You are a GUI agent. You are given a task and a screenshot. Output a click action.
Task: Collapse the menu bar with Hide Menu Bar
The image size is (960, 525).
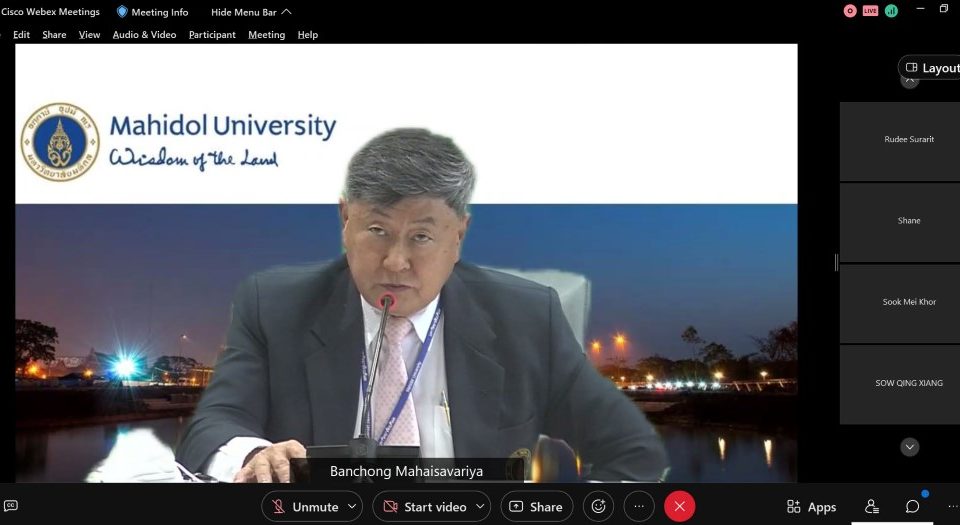click(x=251, y=12)
